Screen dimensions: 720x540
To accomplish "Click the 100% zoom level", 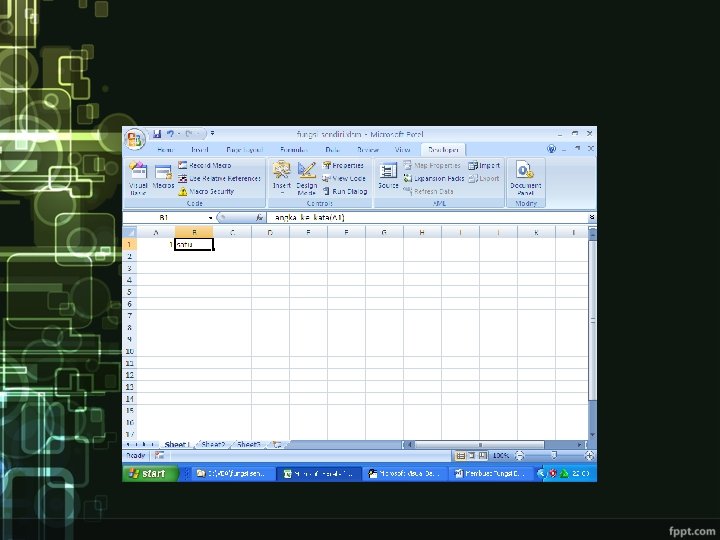I will tap(501, 456).
